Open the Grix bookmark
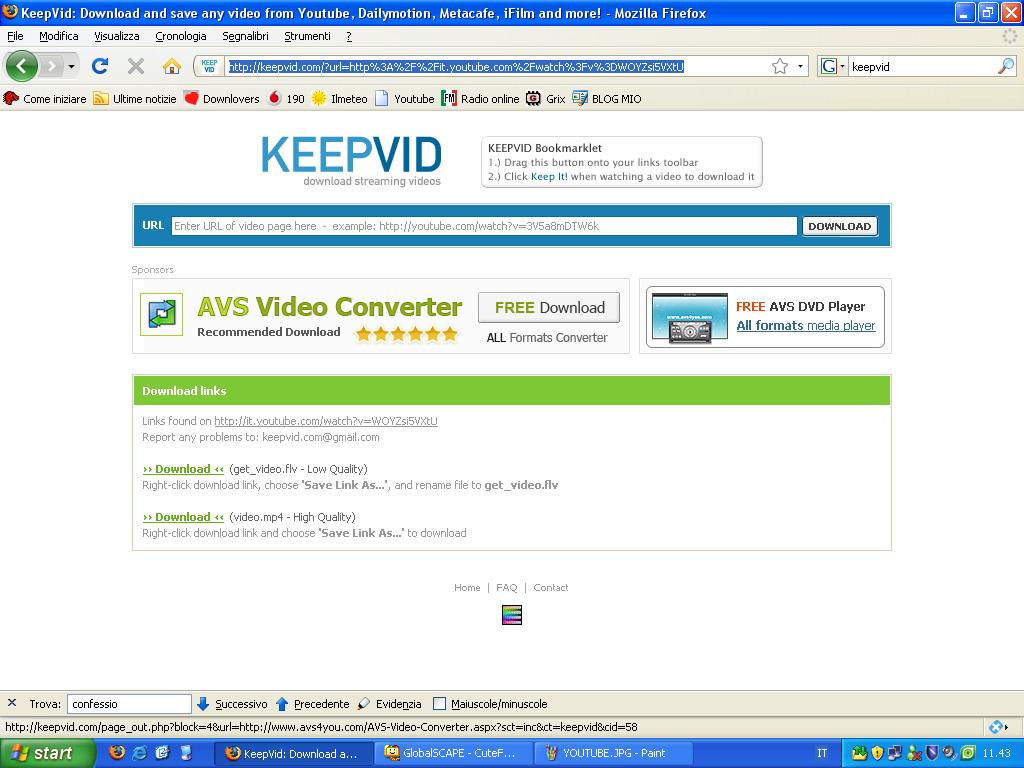This screenshot has height=768, width=1024. click(546, 99)
